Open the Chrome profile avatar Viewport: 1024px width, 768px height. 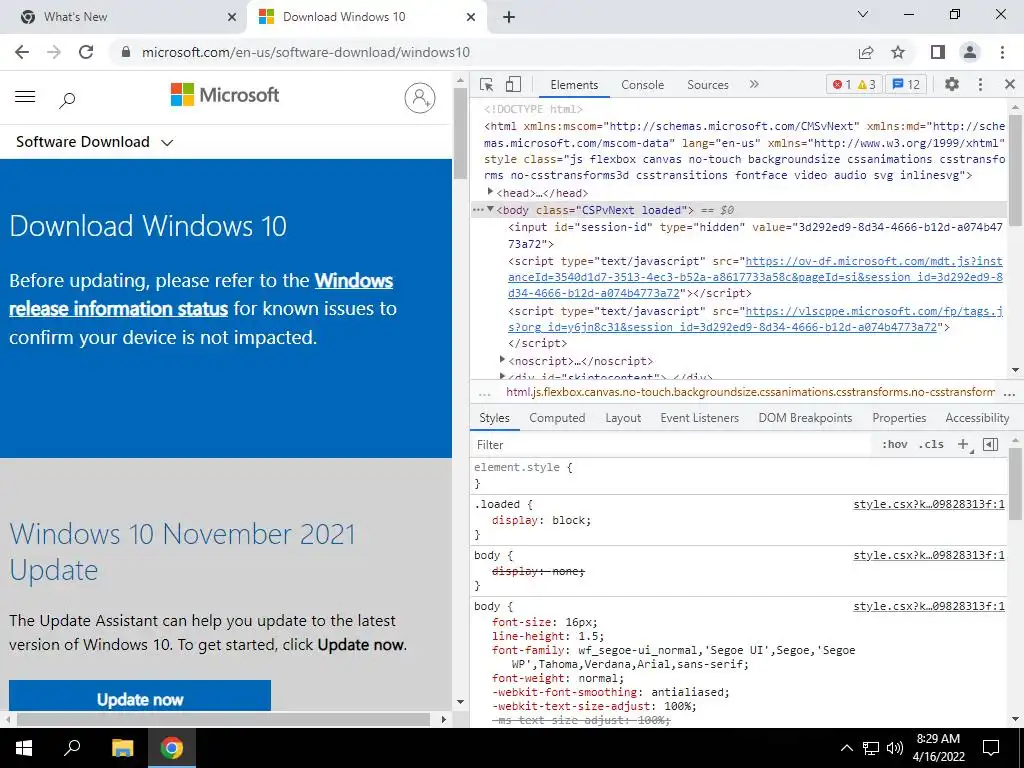click(x=970, y=52)
